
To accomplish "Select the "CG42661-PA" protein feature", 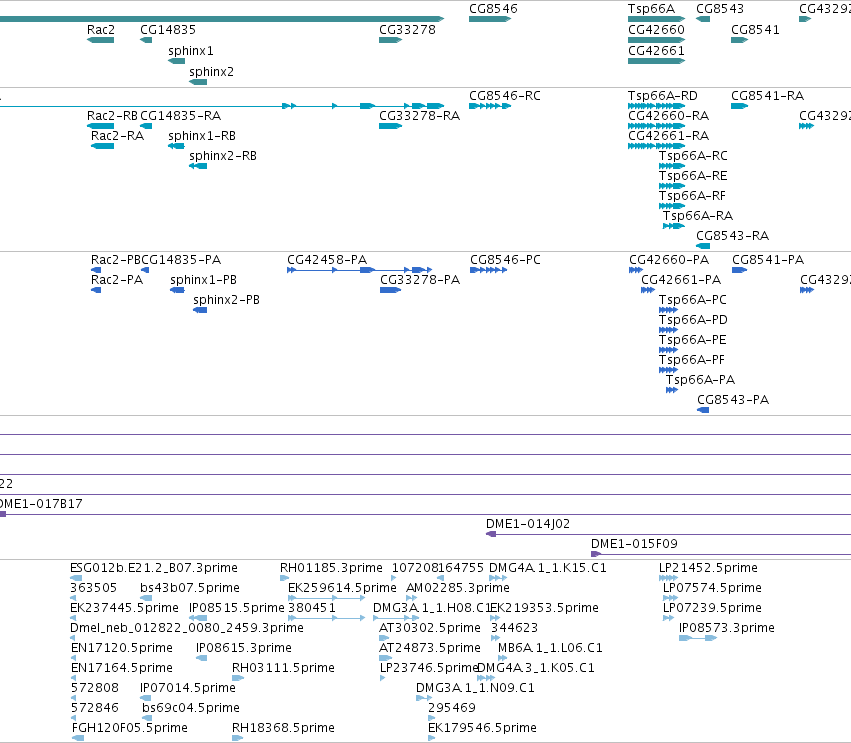I will (x=681, y=281).
